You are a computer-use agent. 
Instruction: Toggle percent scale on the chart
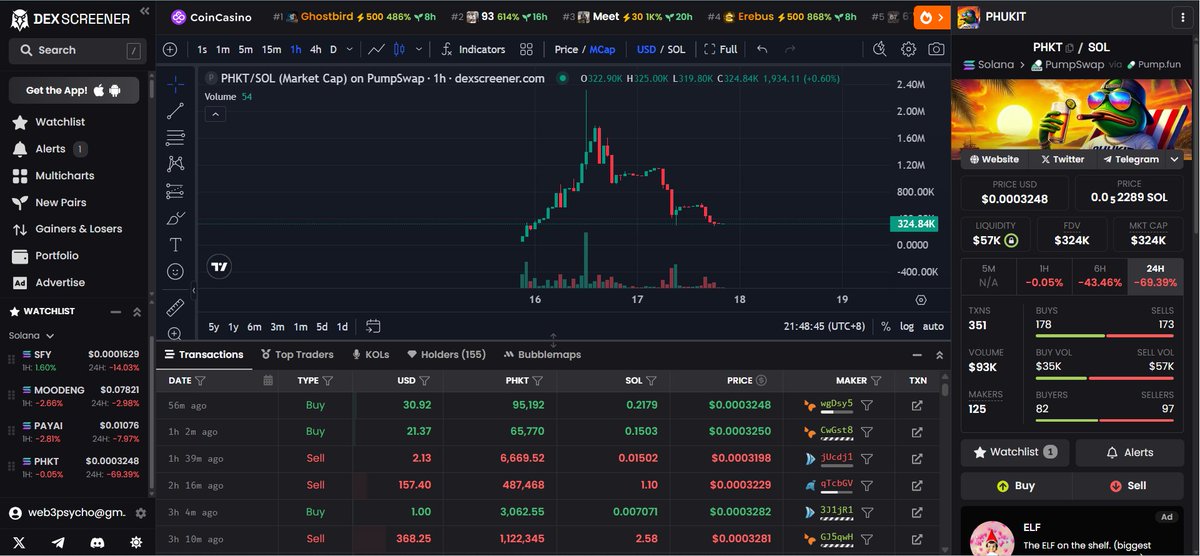point(886,326)
